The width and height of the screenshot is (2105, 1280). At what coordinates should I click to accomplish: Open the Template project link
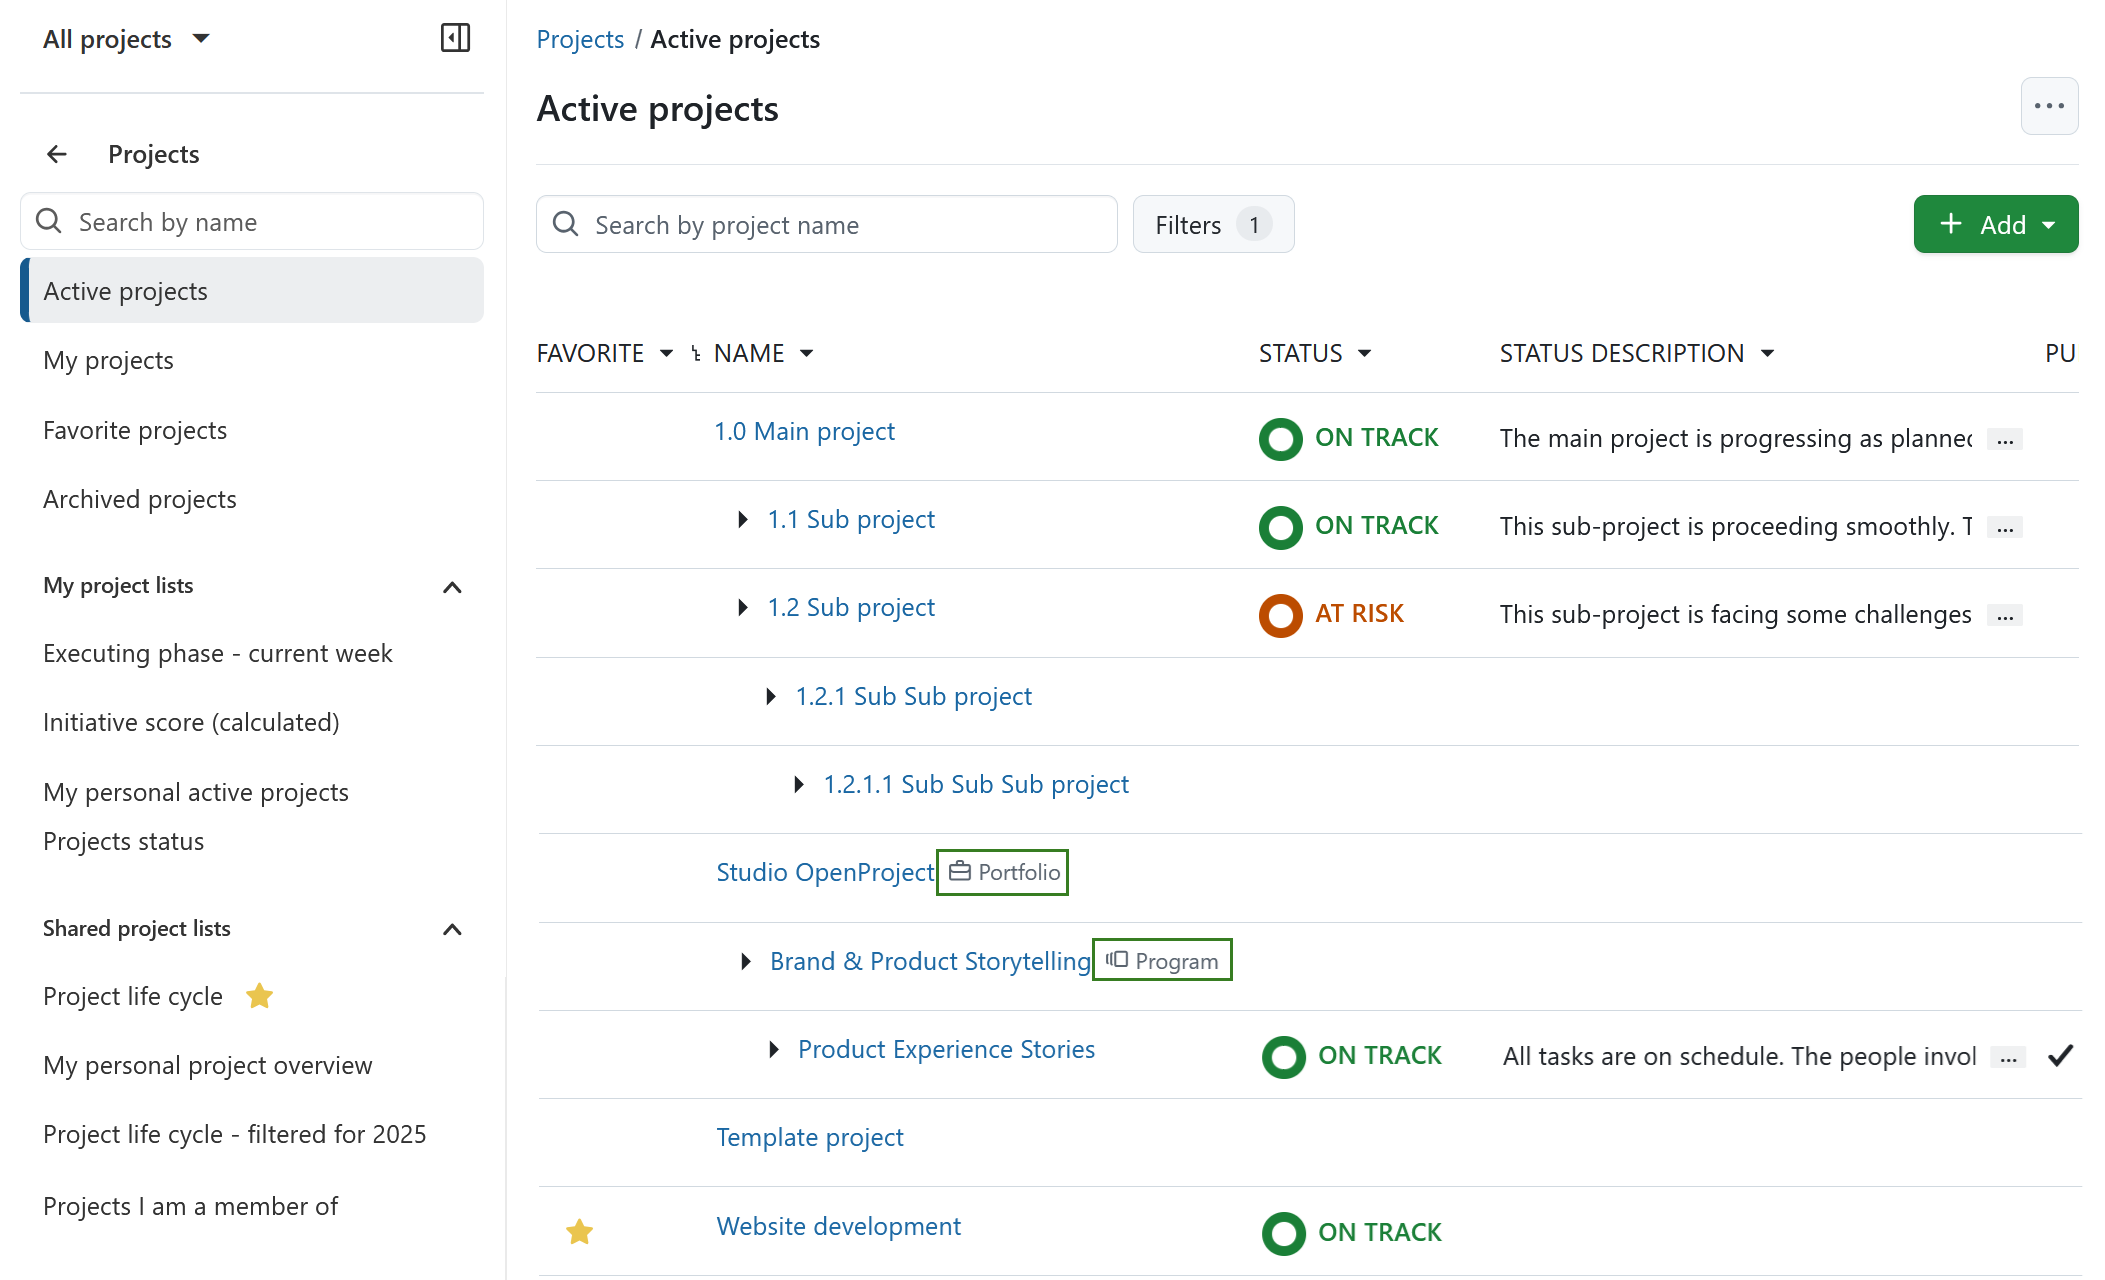(810, 1137)
